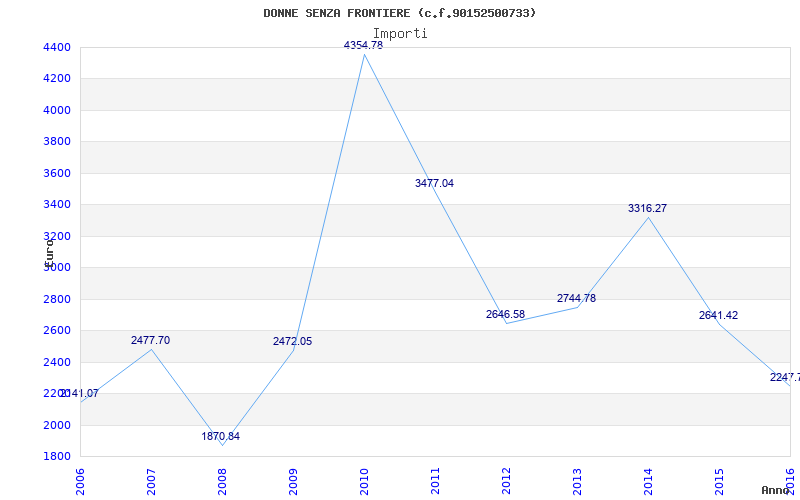
Task: Click the 2012 x-axis label
Action: pyautogui.click(x=506, y=481)
